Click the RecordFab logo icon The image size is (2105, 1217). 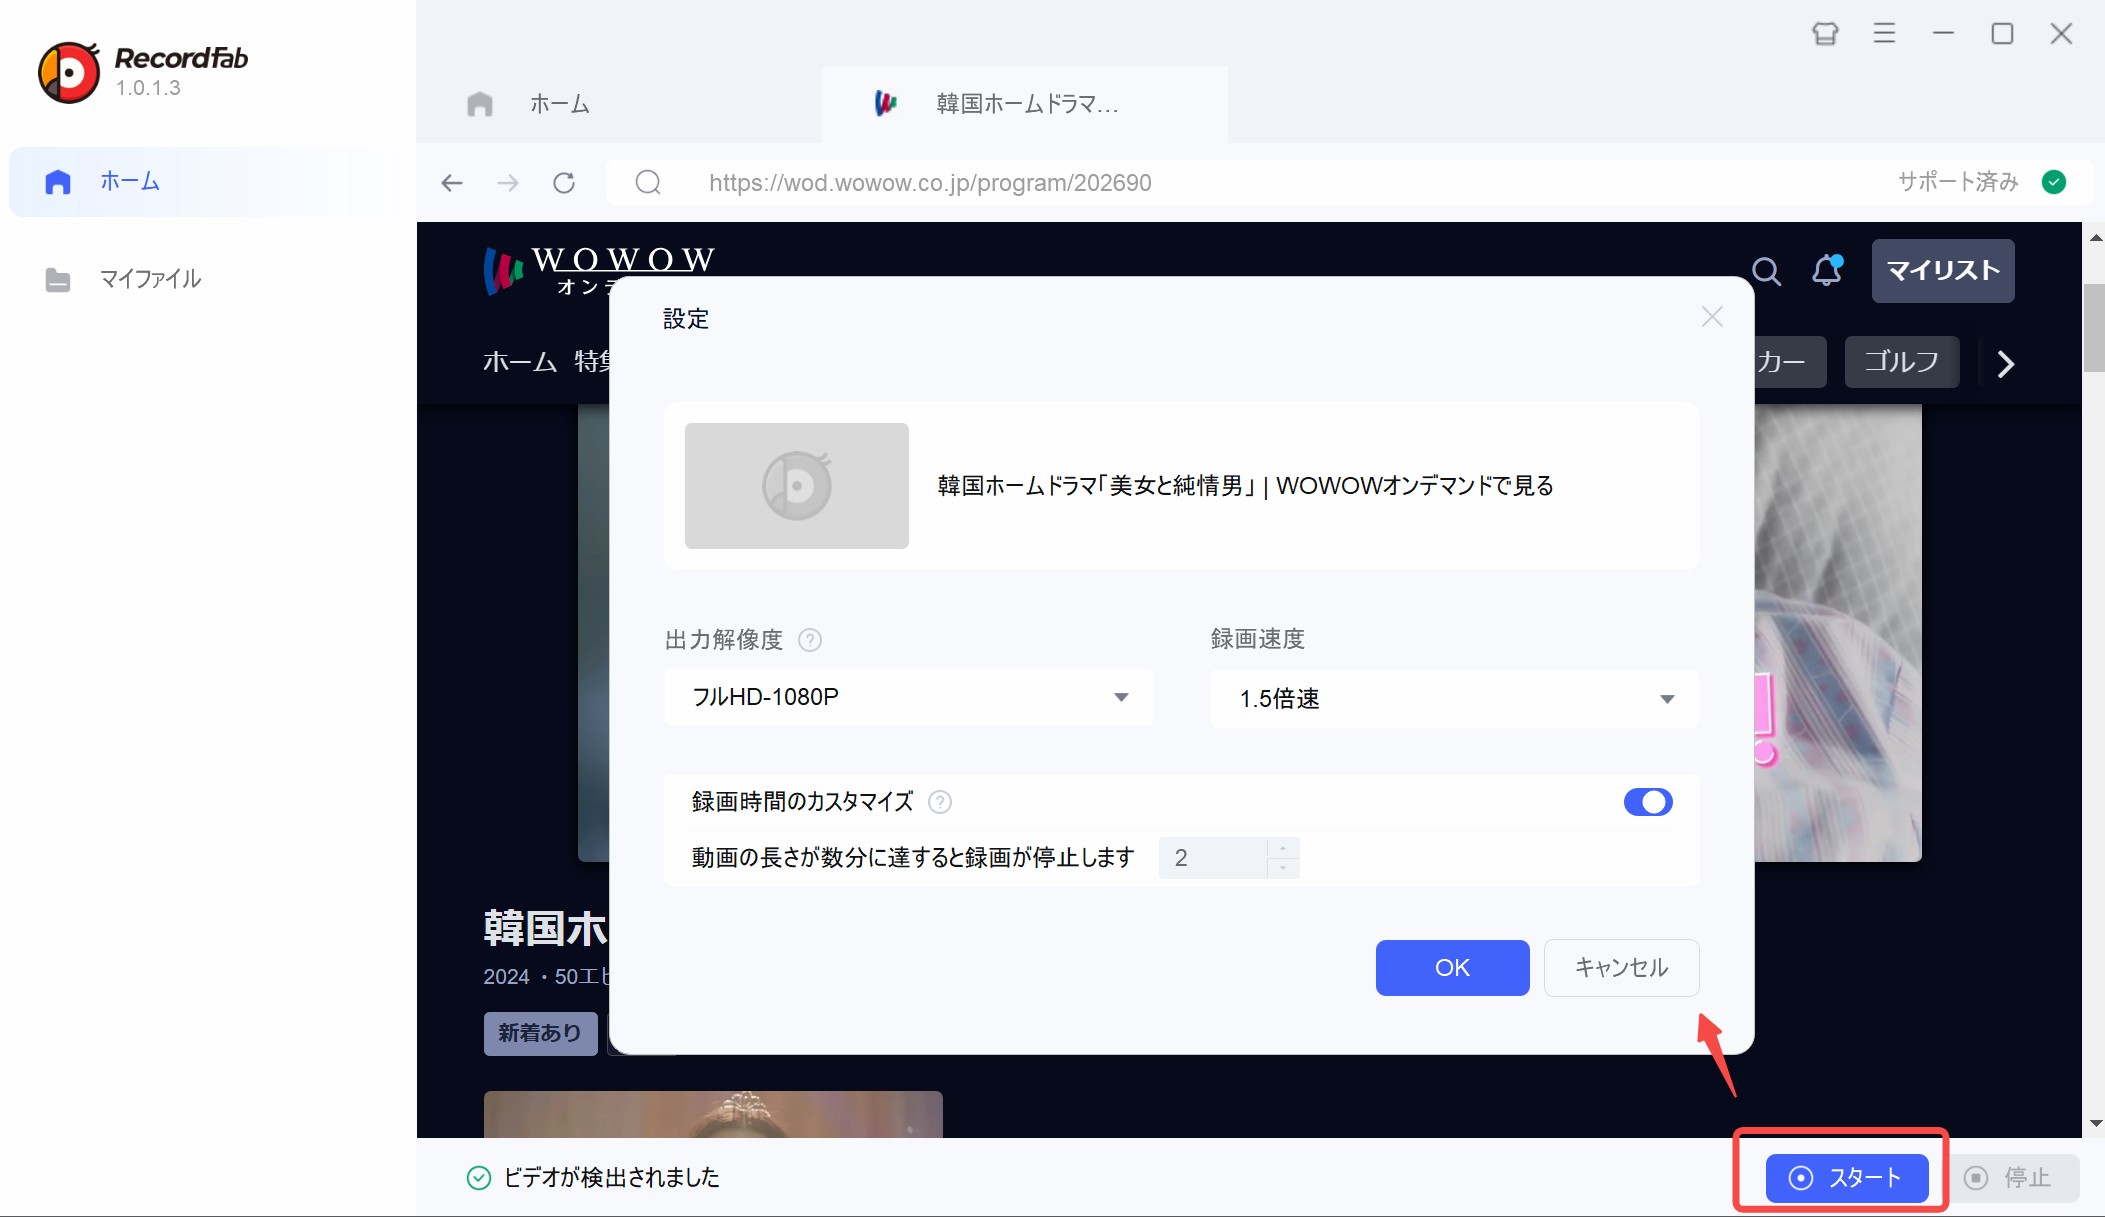pos(68,72)
